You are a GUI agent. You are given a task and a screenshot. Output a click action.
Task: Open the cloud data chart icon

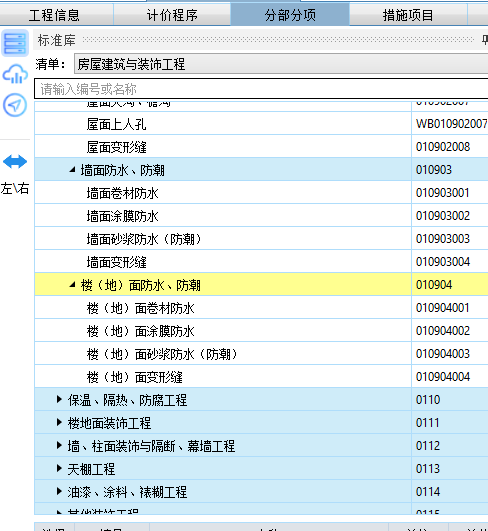click(x=15, y=74)
